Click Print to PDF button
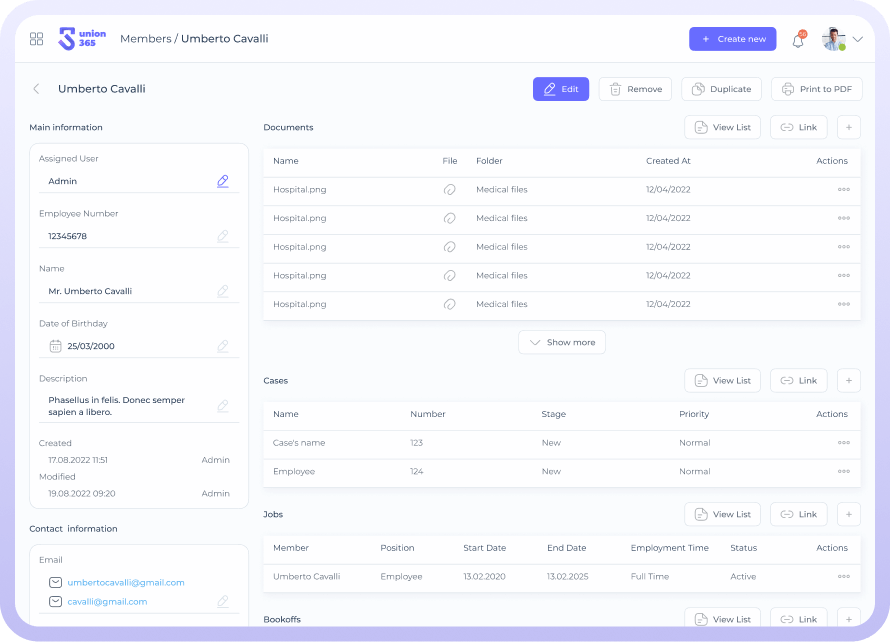Viewport: 890px width, 642px height. tap(816, 89)
